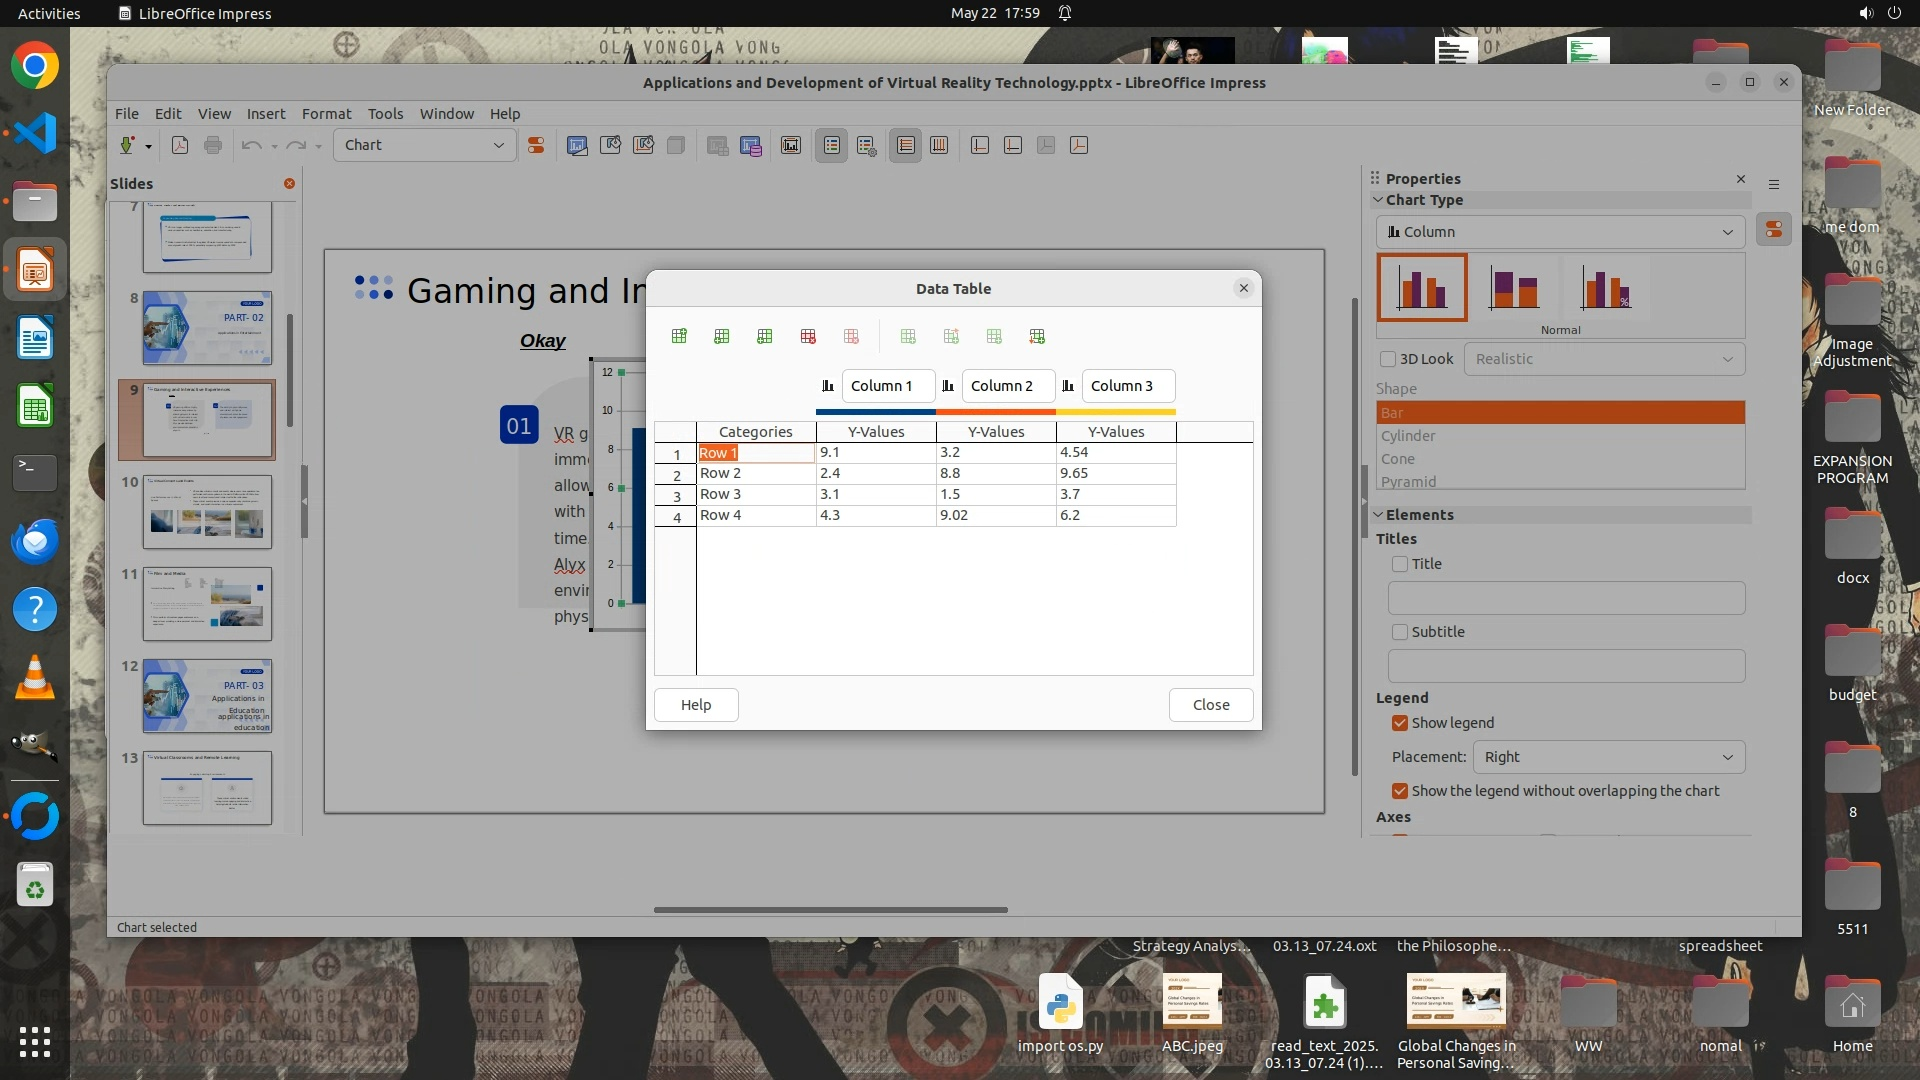Image resolution: width=1920 pixels, height=1080 pixels.
Task: Select the slide 10 thumbnail
Action: coord(207,512)
